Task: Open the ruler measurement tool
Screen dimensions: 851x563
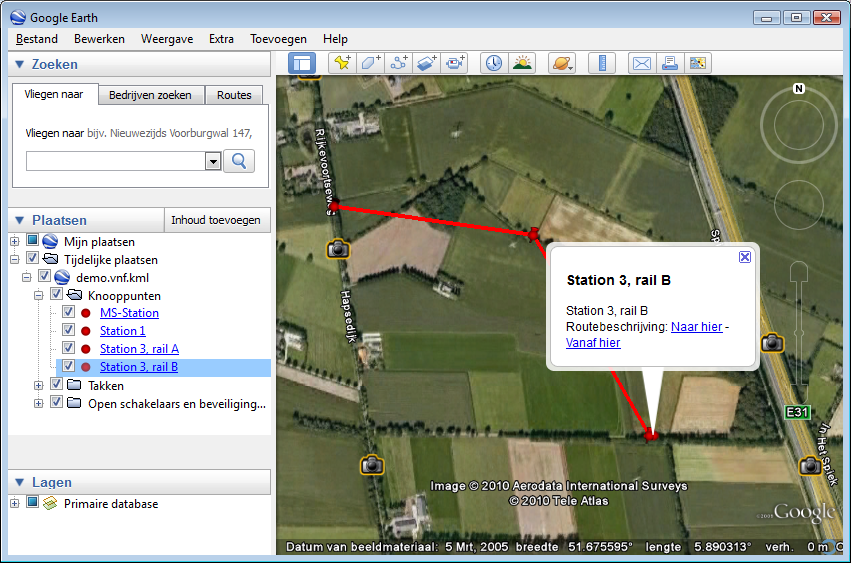Action: point(602,63)
